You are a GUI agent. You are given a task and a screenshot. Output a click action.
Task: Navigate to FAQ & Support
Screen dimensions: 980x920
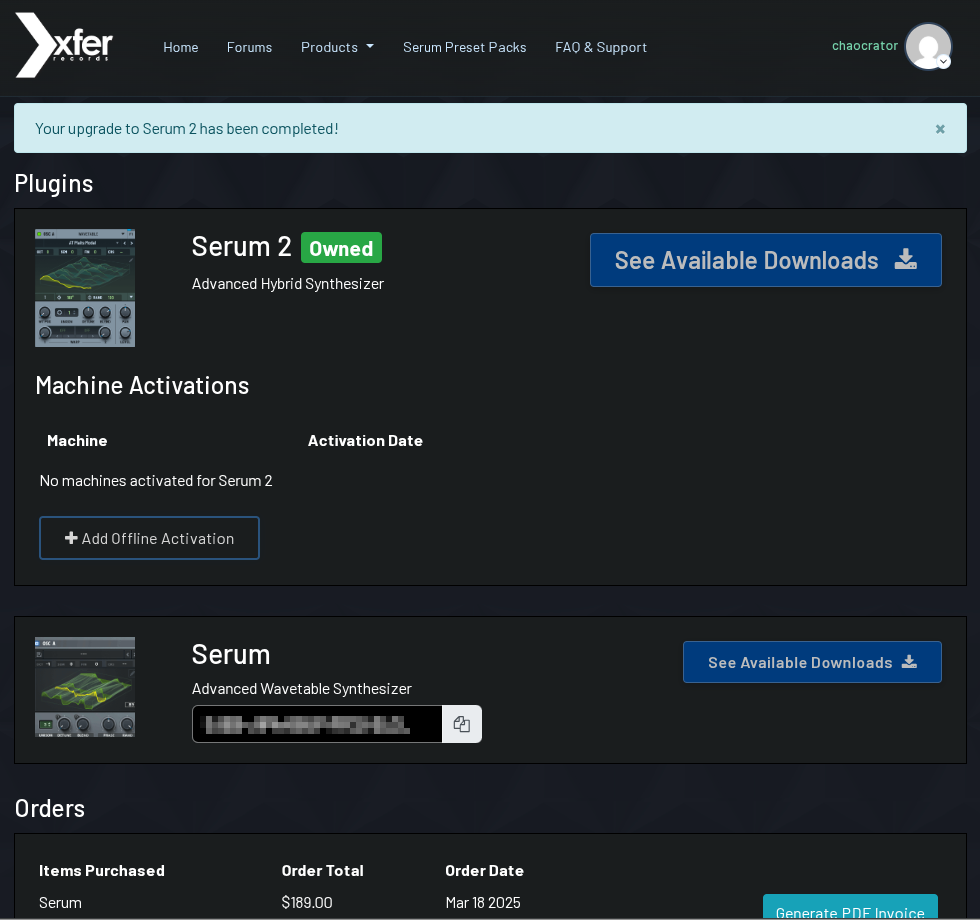pyautogui.click(x=601, y=47)
